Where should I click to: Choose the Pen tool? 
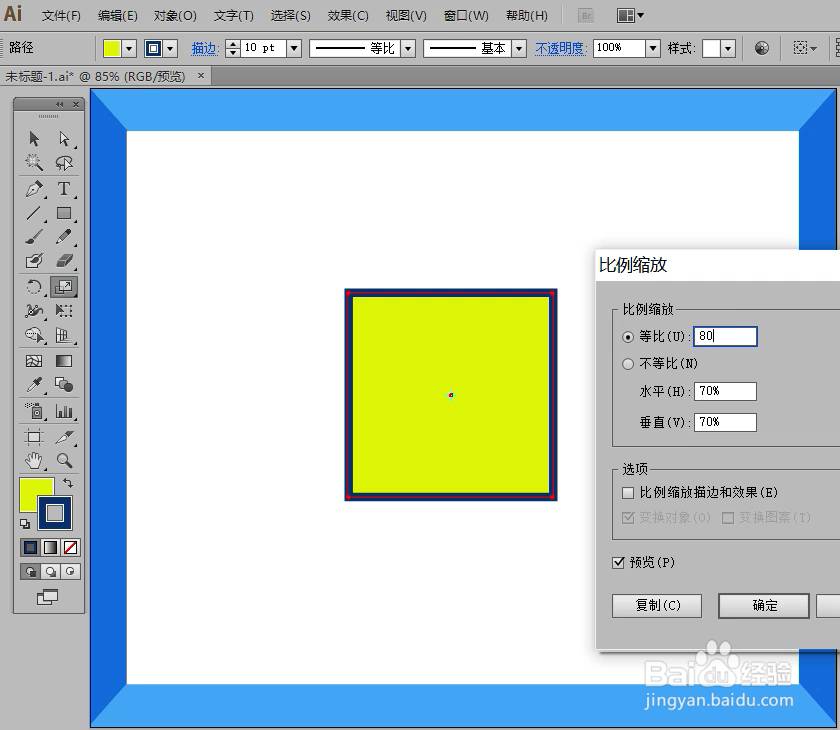(x=34, y=189)
